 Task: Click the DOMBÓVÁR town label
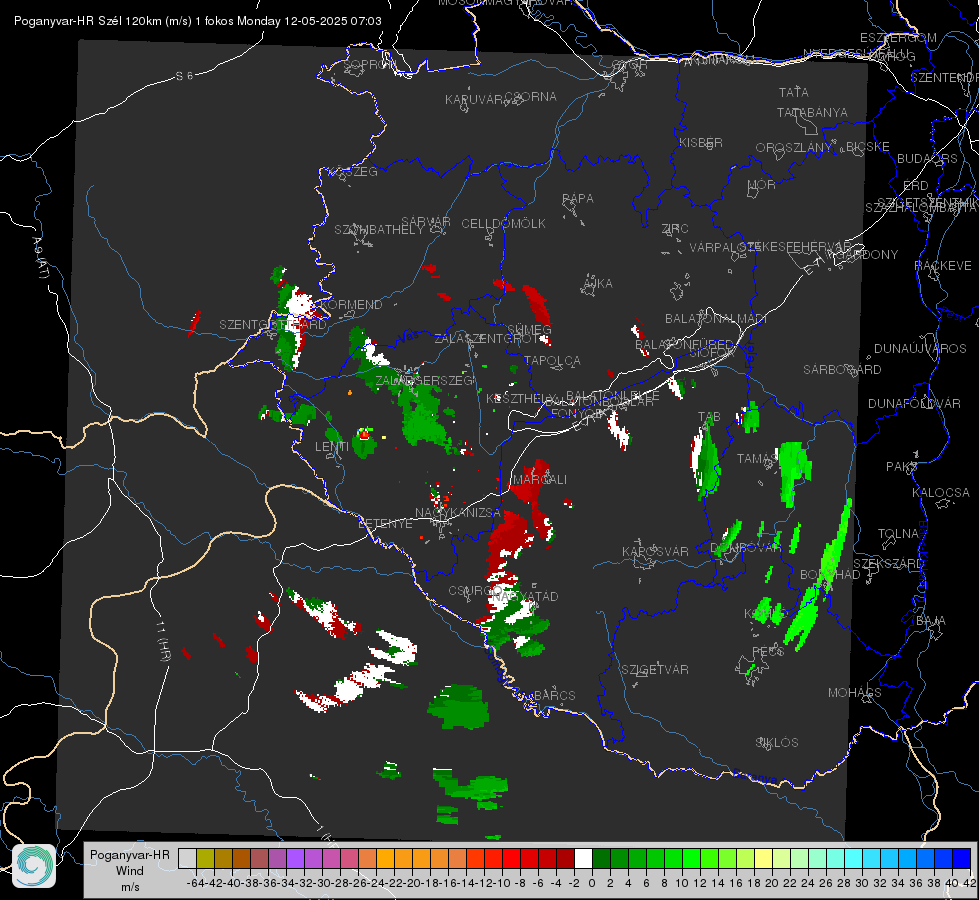pyautogui.click(x=745, y=547)
